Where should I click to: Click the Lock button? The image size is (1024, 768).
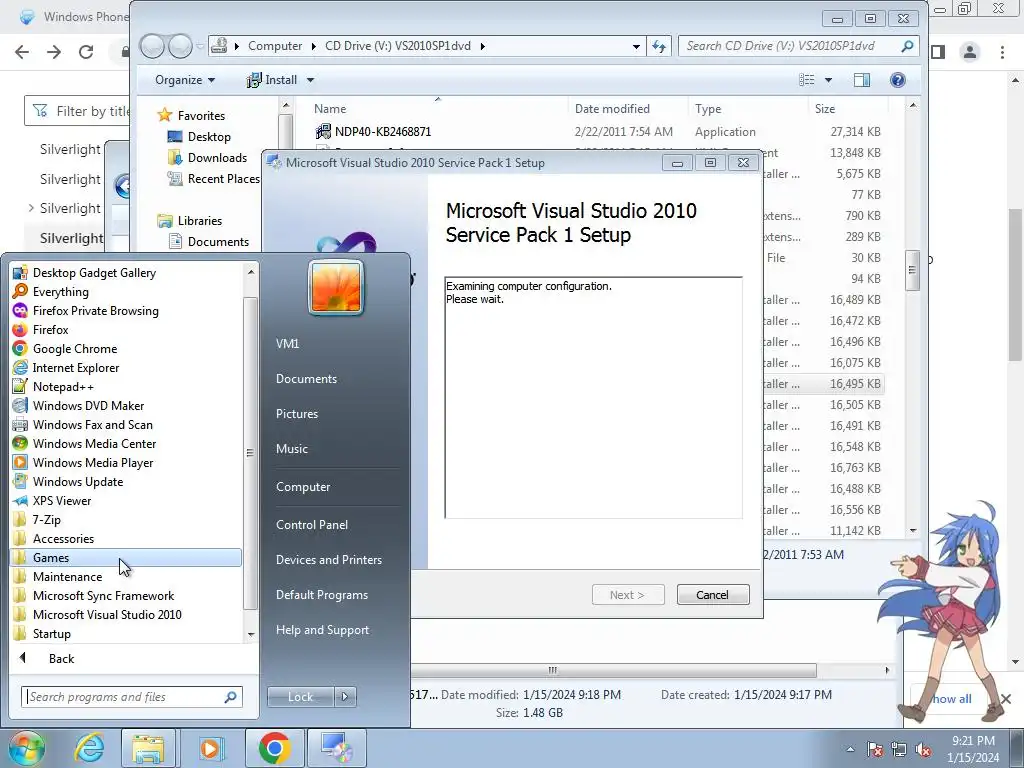point(300,697)
